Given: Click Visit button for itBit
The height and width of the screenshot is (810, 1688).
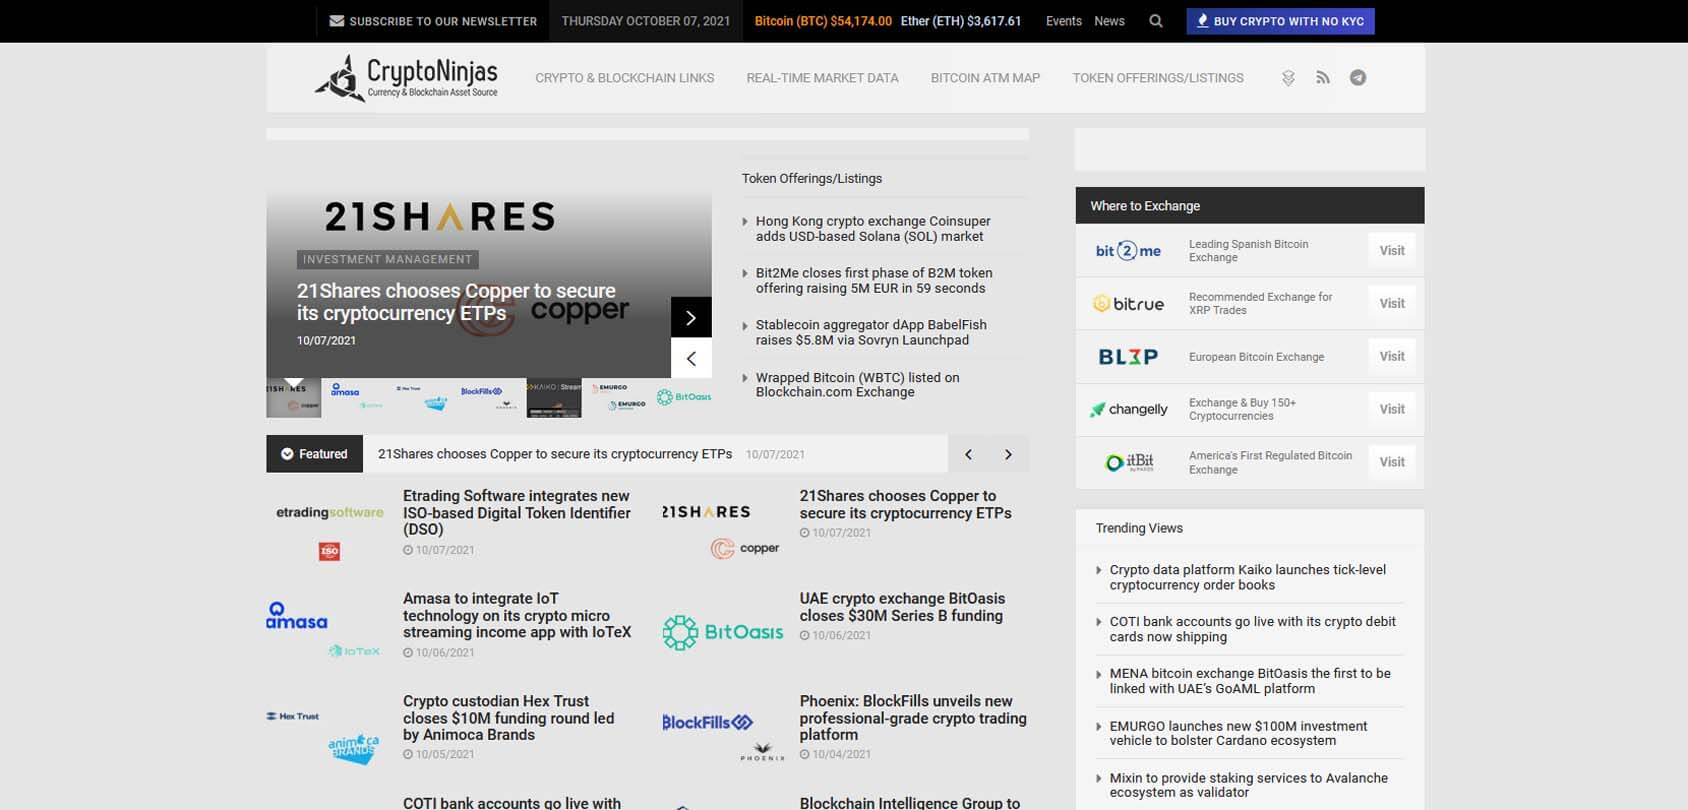Looking at the screenshot, I should click(1392, 462).
